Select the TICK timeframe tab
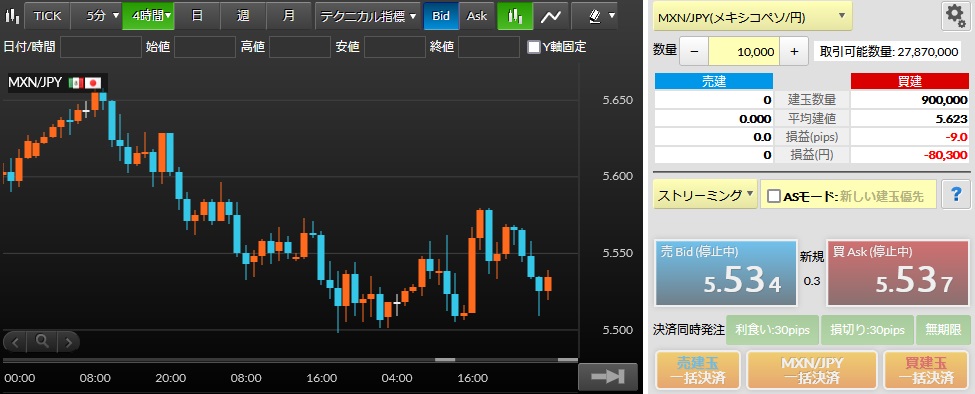 pos(47,16)
